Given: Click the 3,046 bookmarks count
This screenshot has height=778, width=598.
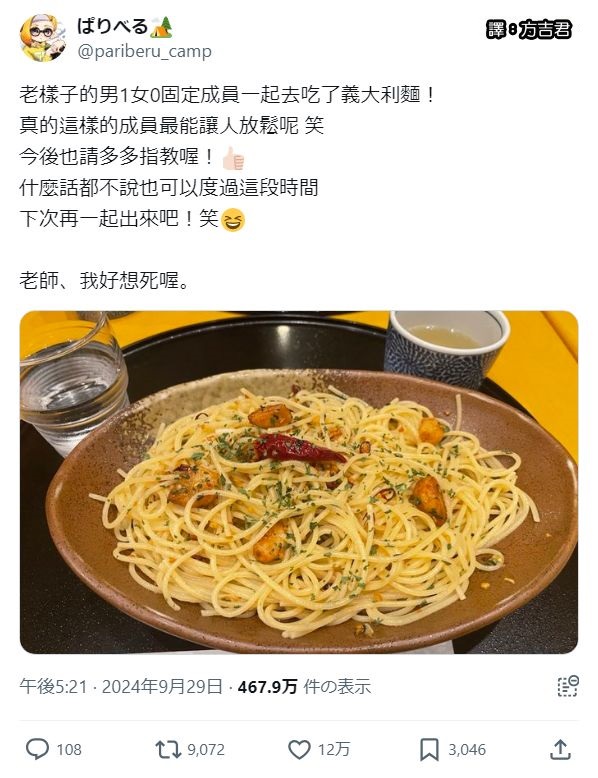Looking at the screenshot, I should [x=467, y=750].
